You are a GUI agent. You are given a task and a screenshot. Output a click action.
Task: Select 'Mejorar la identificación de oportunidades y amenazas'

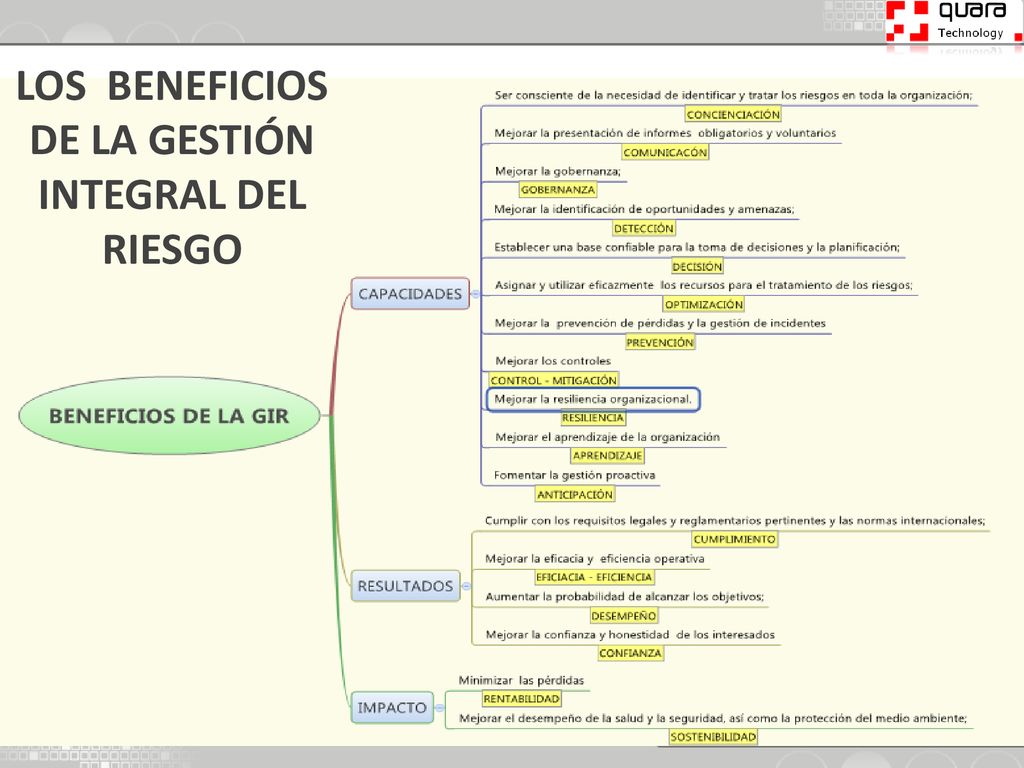(x=644, y=209)
